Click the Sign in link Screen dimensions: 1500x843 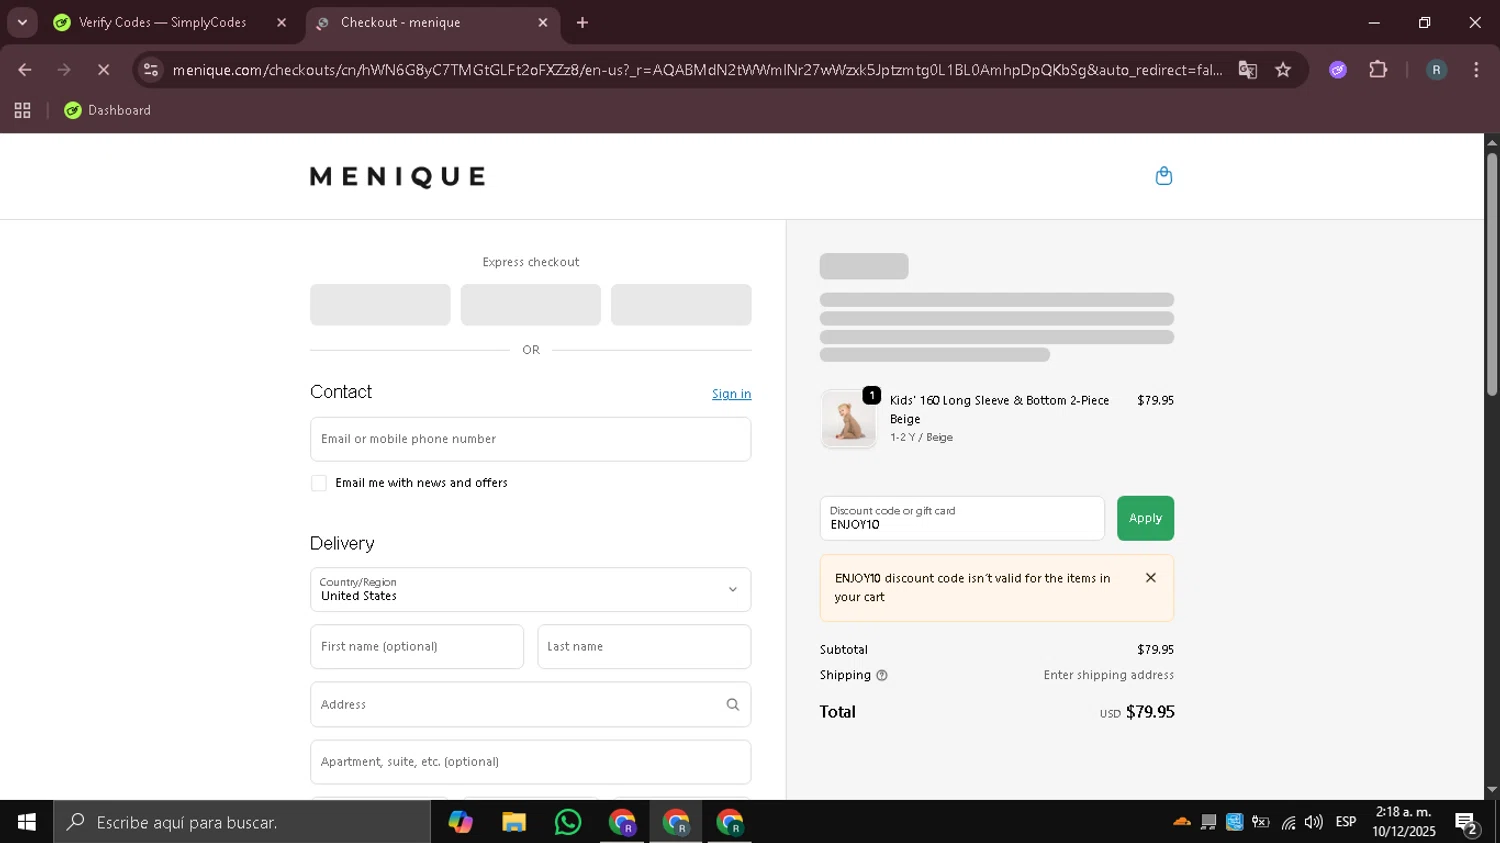coord(731,394)
